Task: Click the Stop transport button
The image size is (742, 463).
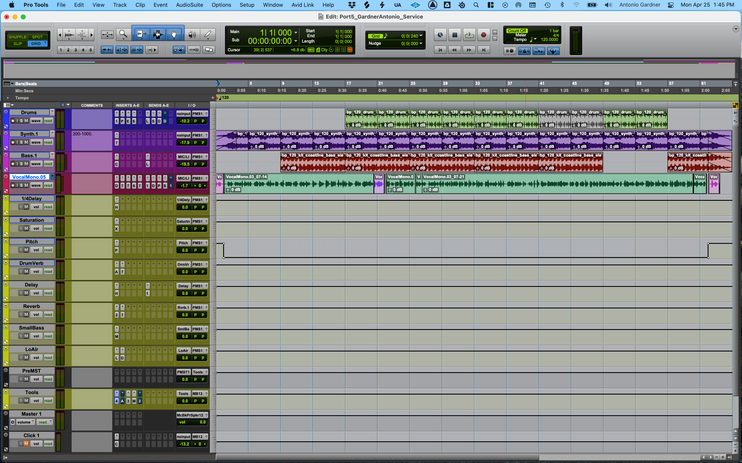Action: [455, 35]
